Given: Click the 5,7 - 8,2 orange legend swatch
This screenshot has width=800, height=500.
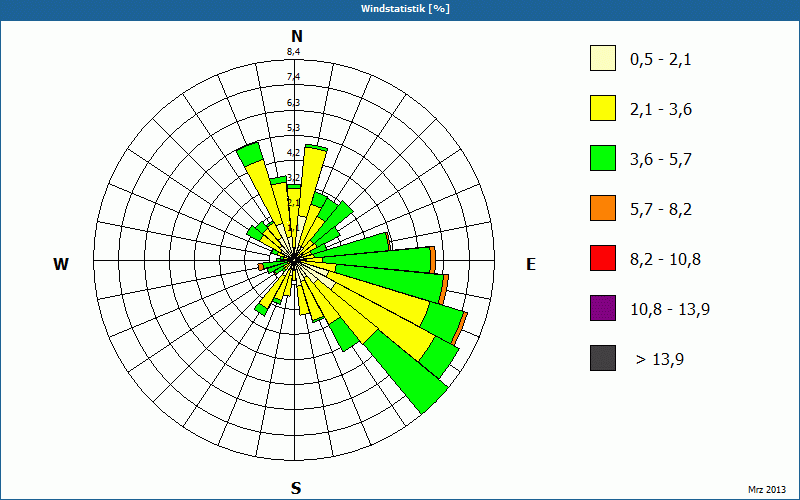Looking at the screenshot, I should coord(603,208).
